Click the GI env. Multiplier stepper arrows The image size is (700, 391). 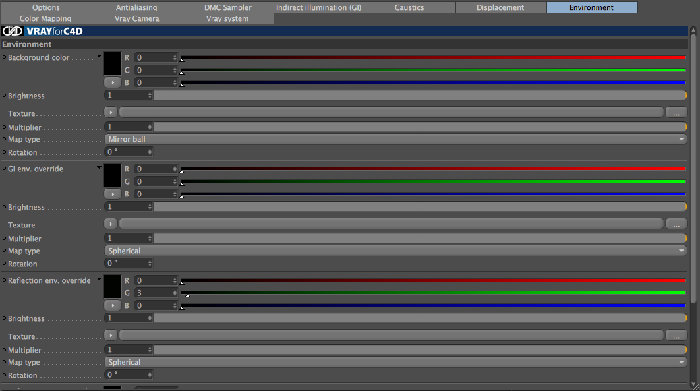[150, 239]
